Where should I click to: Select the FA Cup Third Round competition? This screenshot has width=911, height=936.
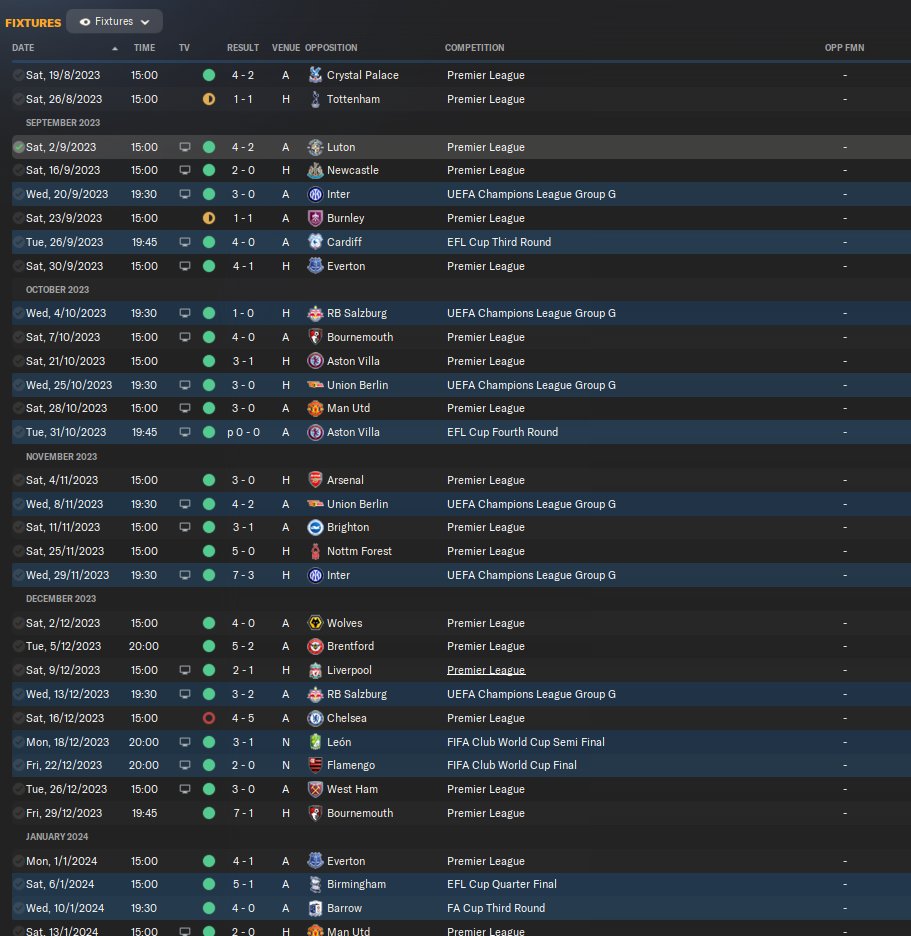(x=495, y=908)
